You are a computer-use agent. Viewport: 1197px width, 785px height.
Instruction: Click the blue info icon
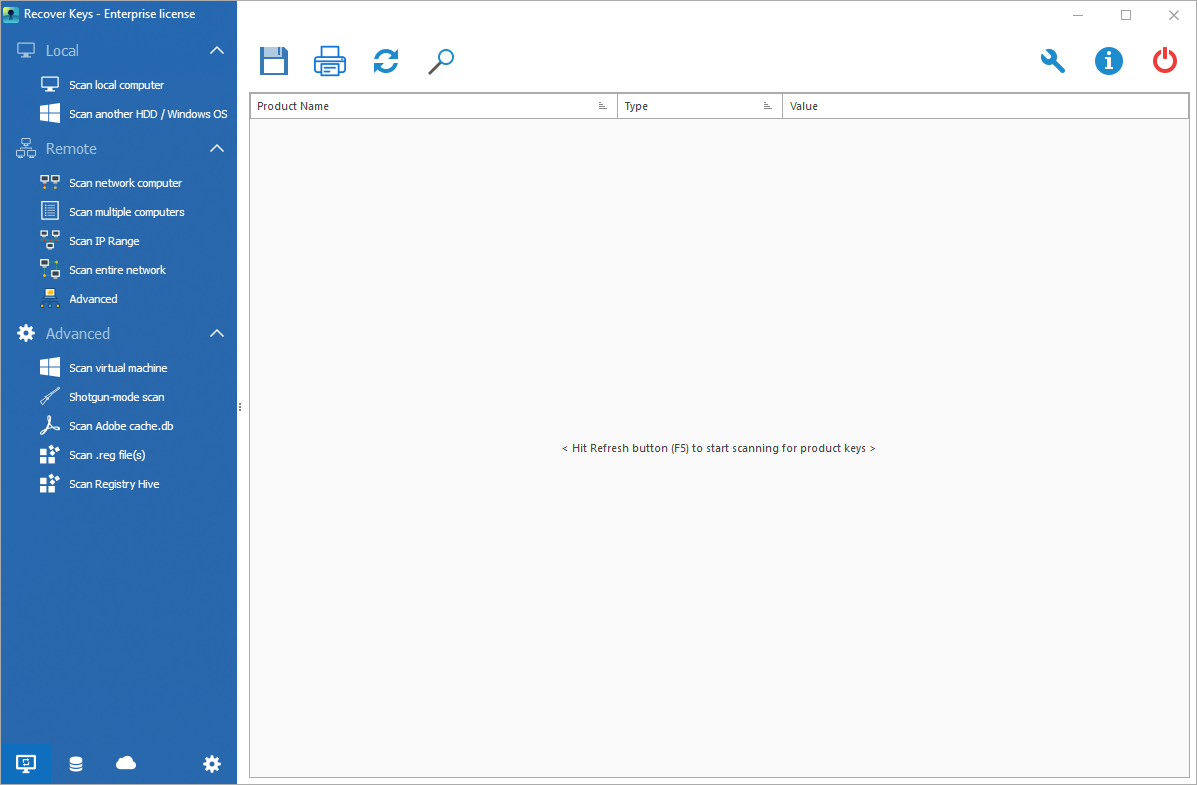1108,60
